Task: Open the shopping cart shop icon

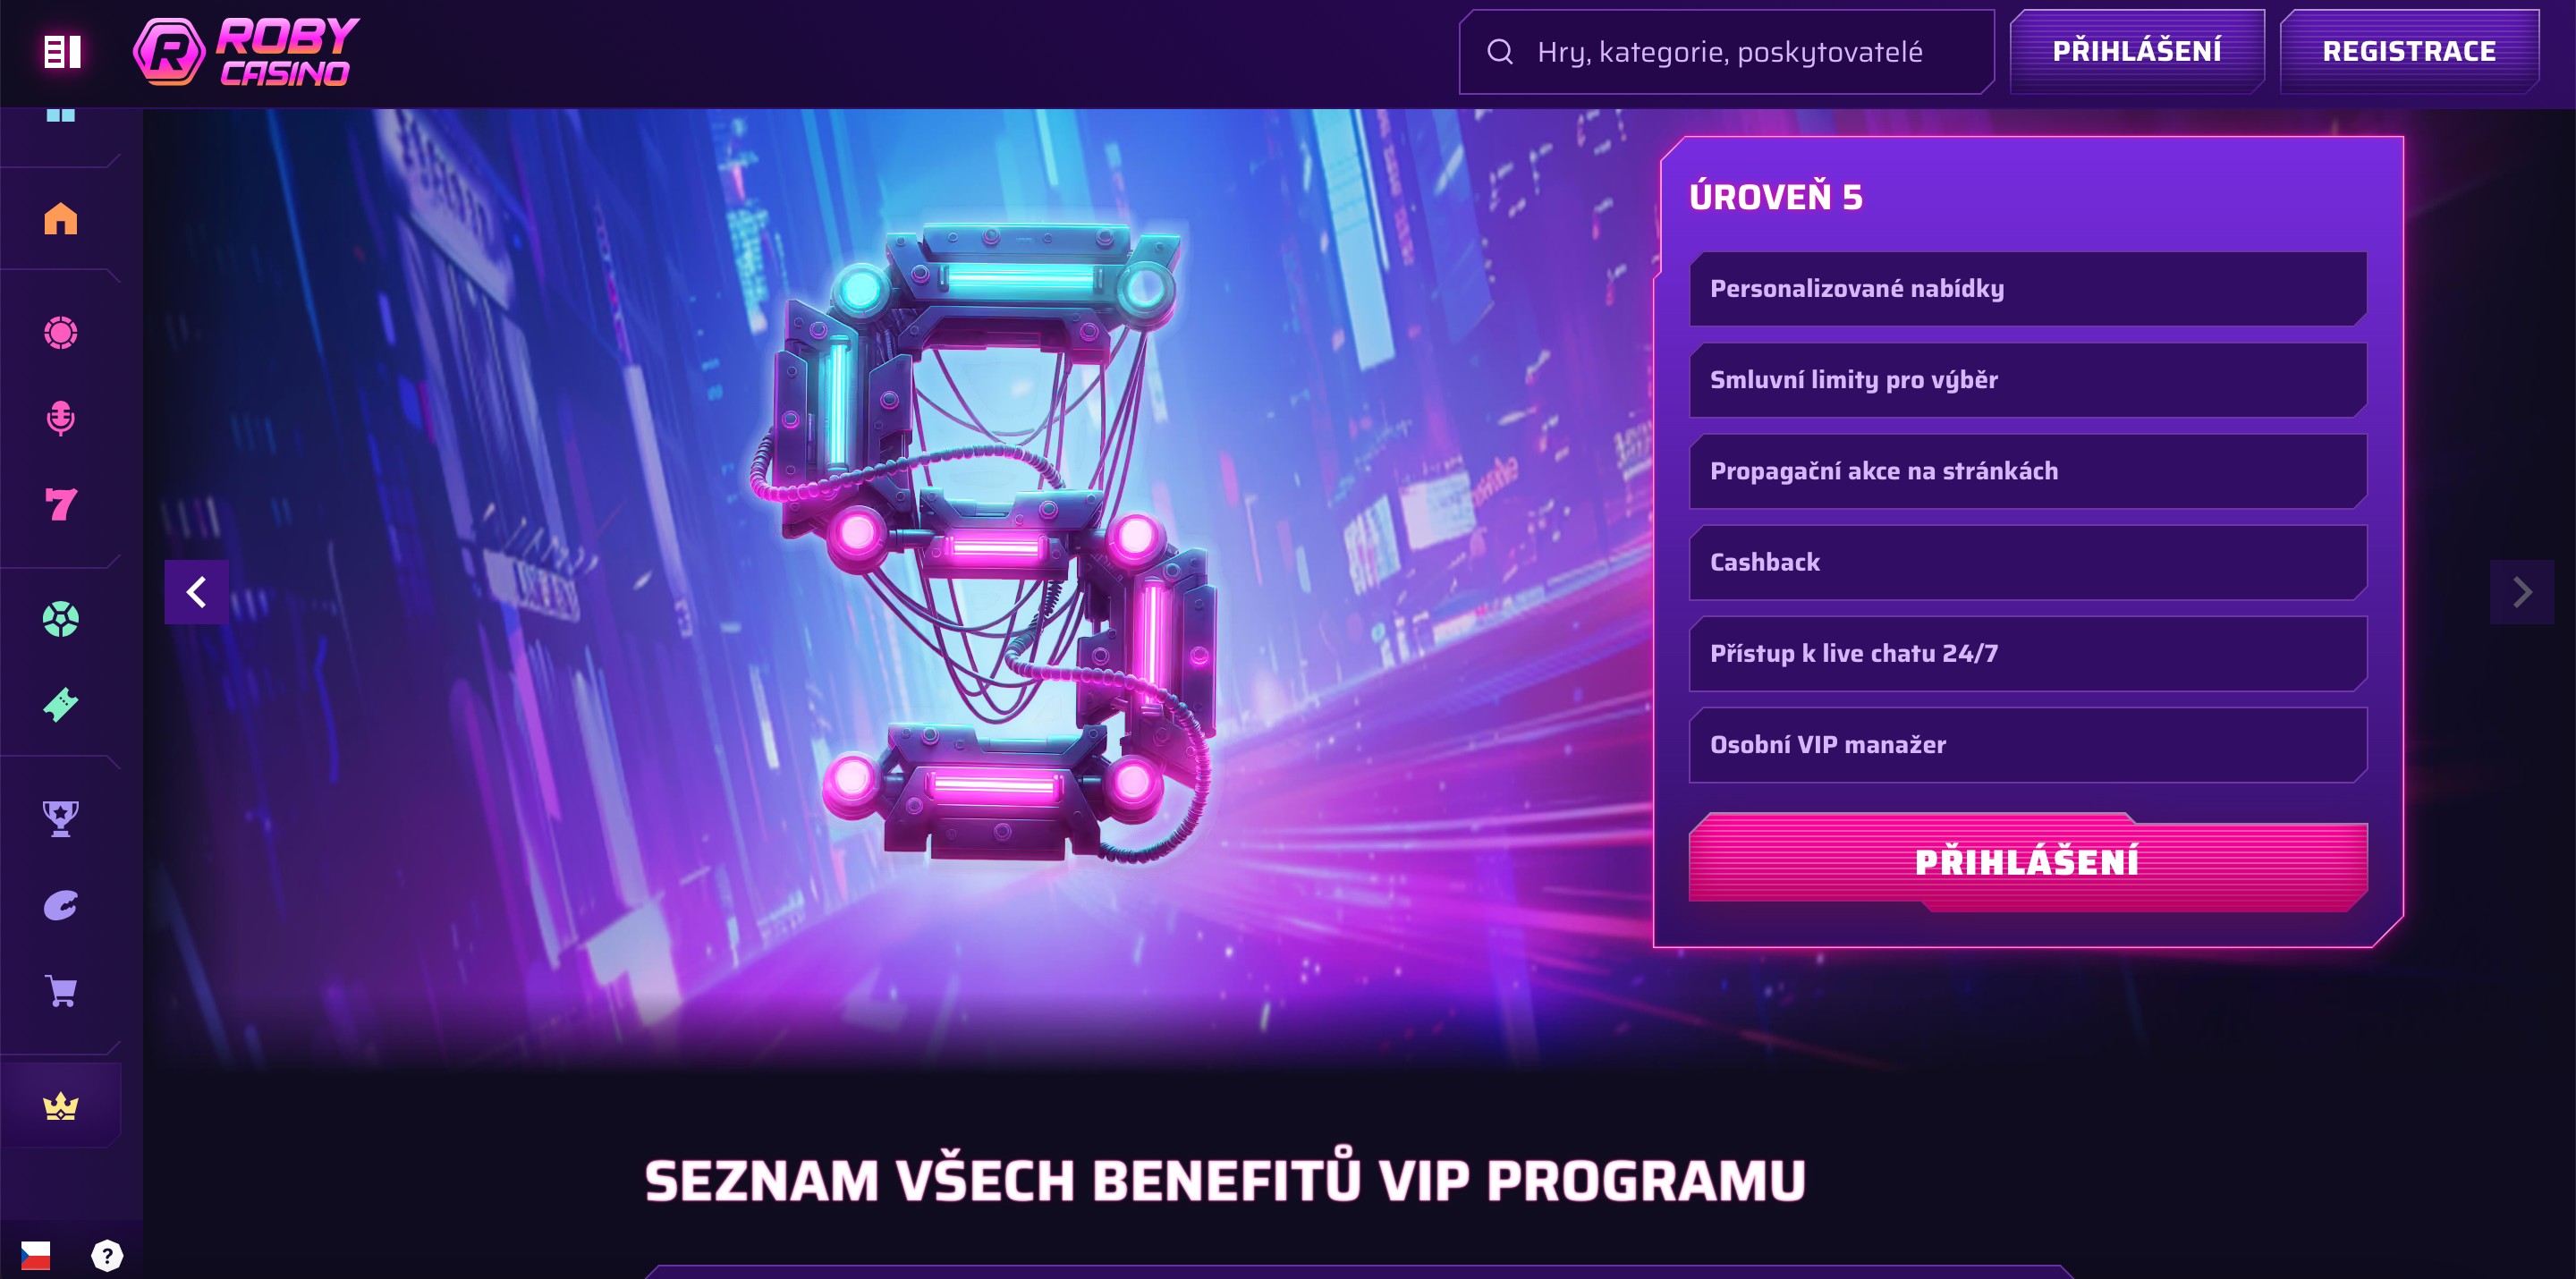Action: pos(61,991)
